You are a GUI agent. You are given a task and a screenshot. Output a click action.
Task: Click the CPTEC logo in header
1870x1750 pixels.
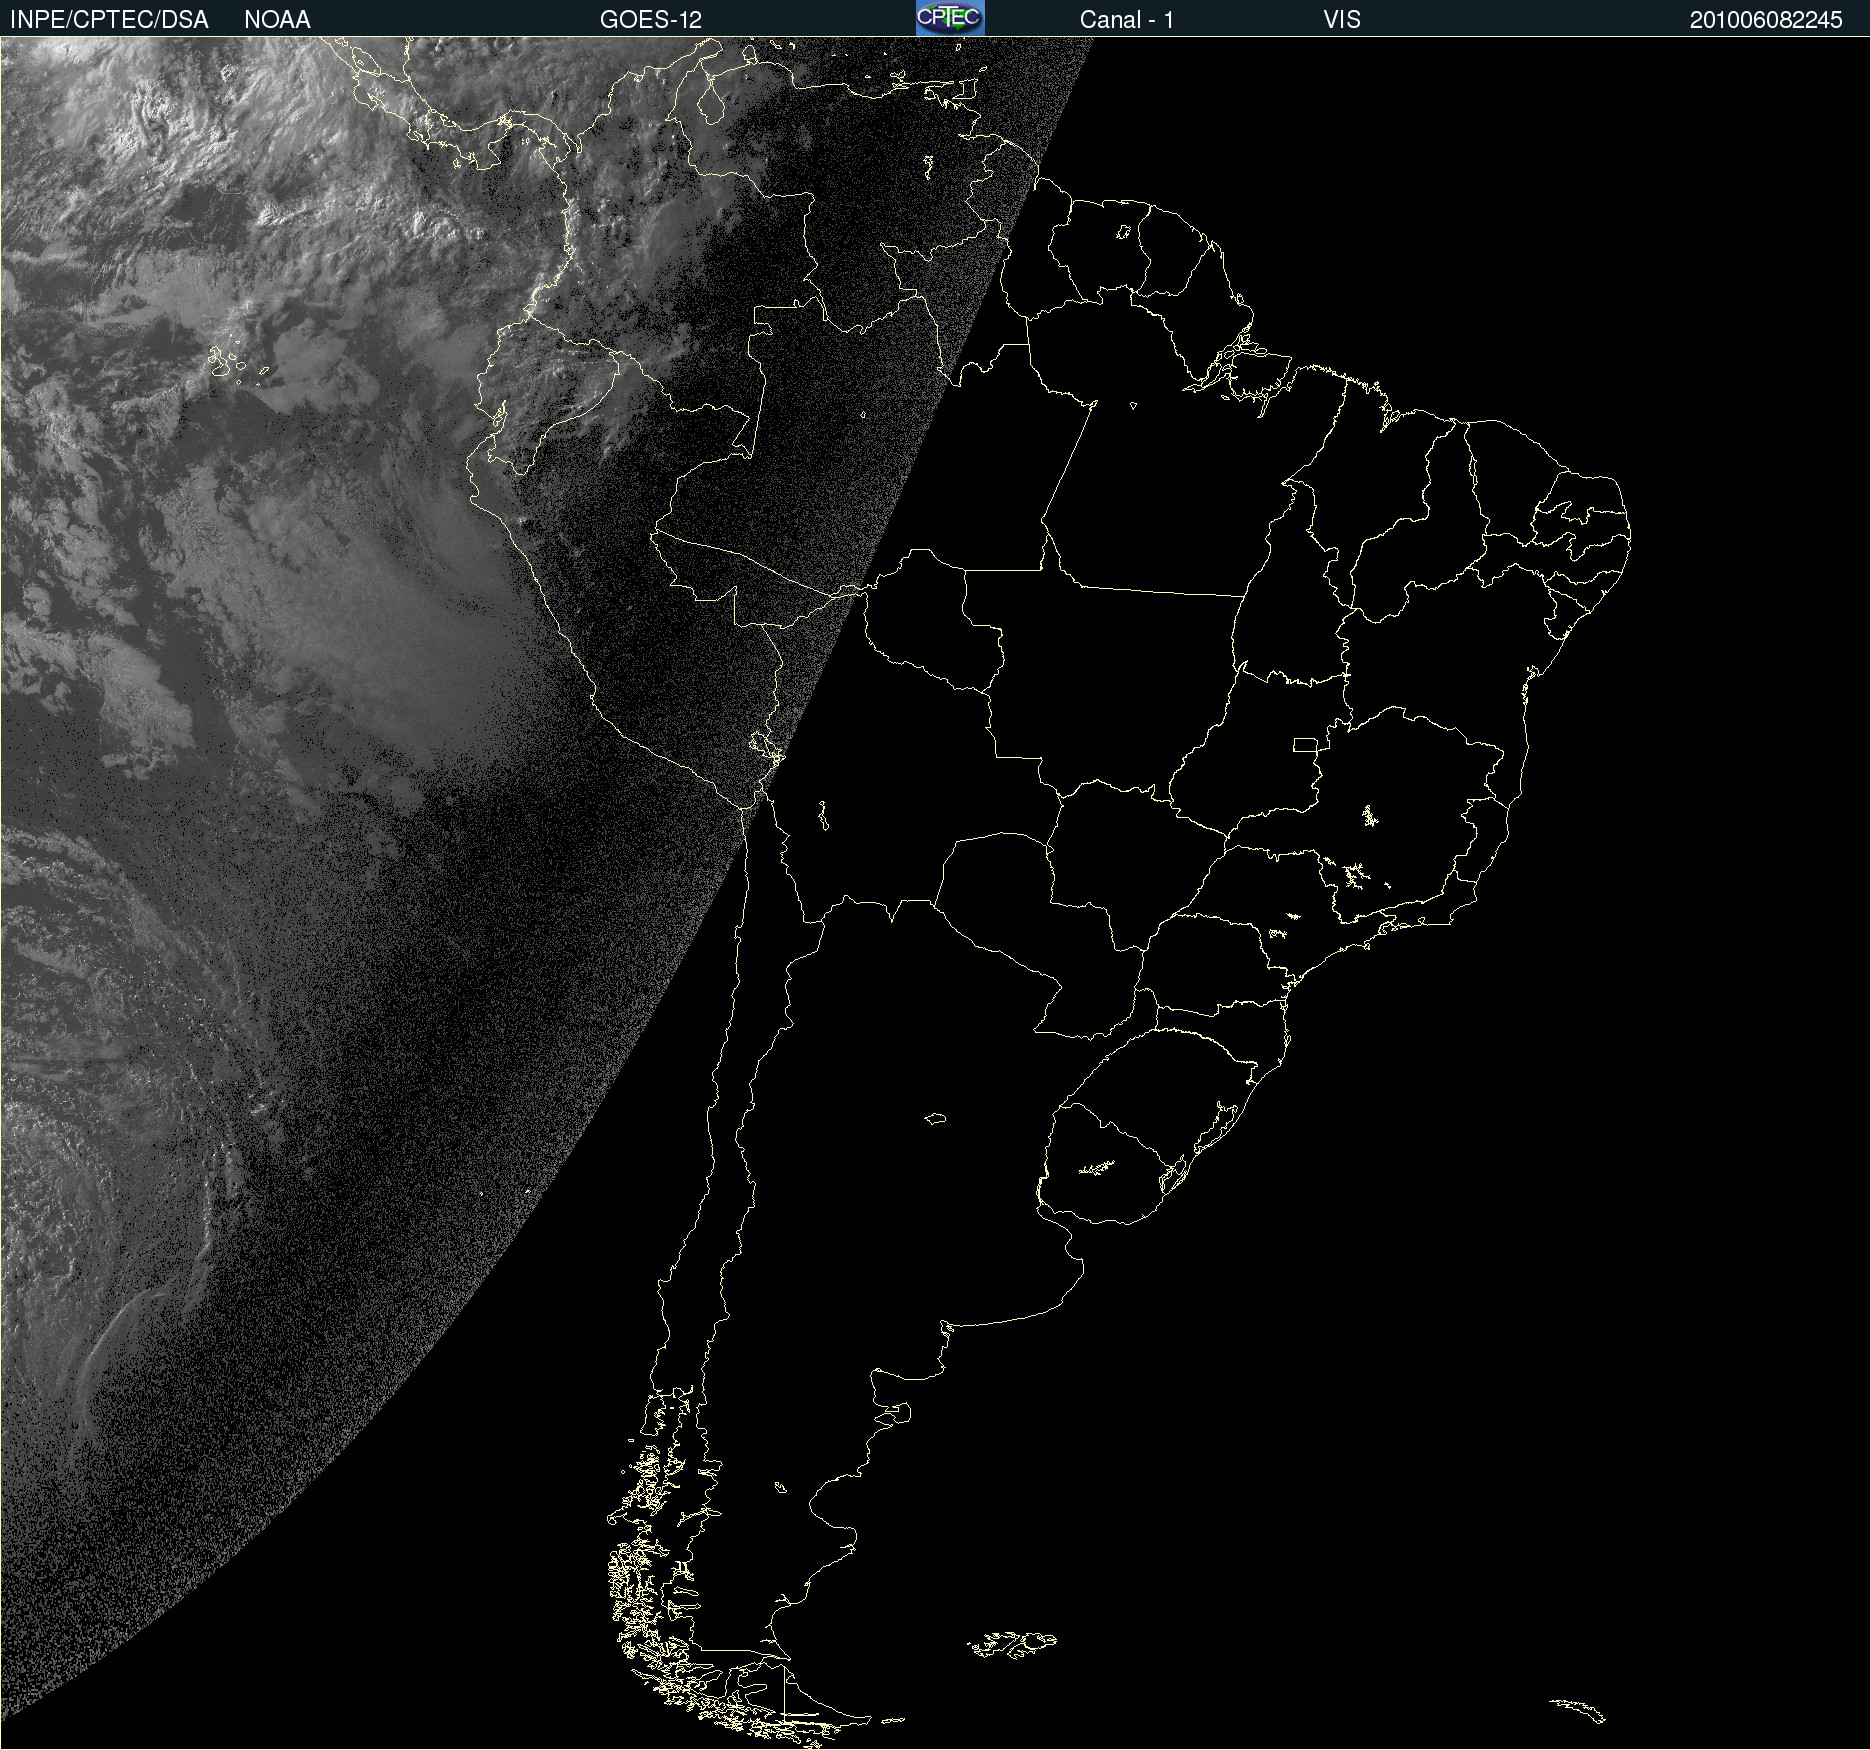tap(950, 18)
